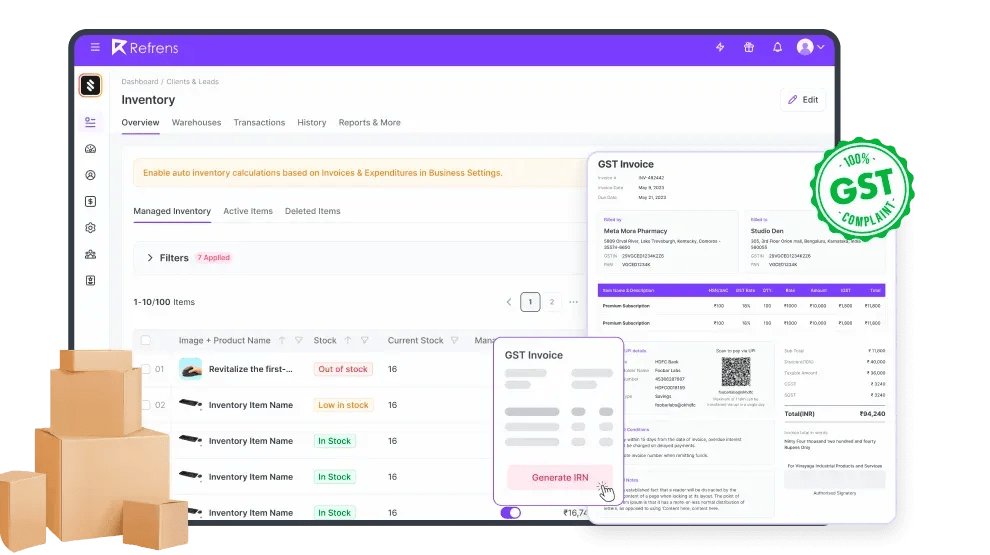Open the hamburger menu in header

95,47
